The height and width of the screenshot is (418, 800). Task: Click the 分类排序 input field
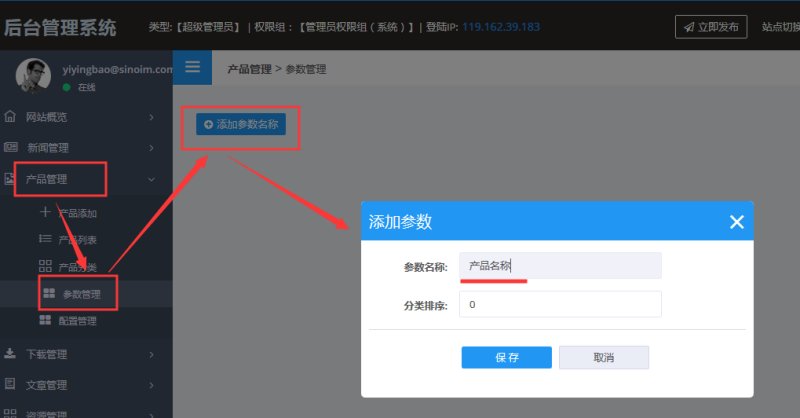pos(560,304)
